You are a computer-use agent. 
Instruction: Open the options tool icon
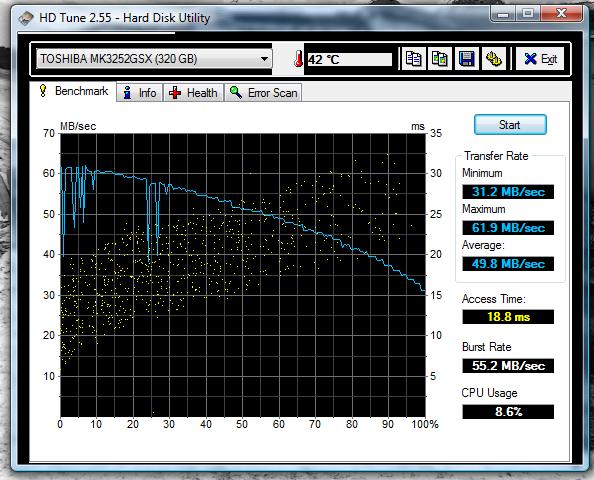(494, 59)
